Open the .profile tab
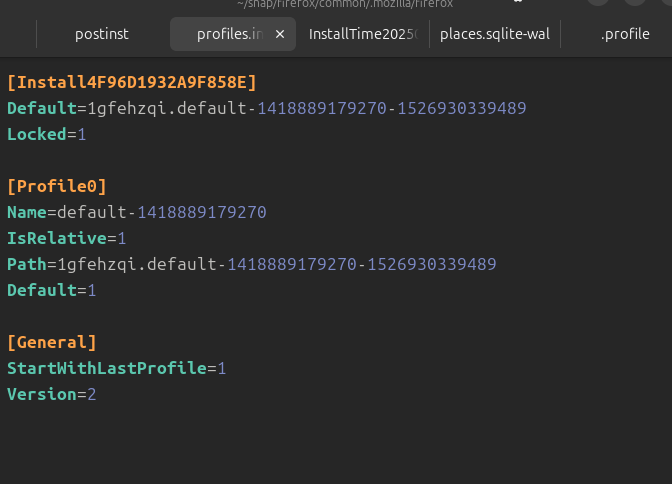The width and height of the screenshot is (672, 484). coord(625,34)
